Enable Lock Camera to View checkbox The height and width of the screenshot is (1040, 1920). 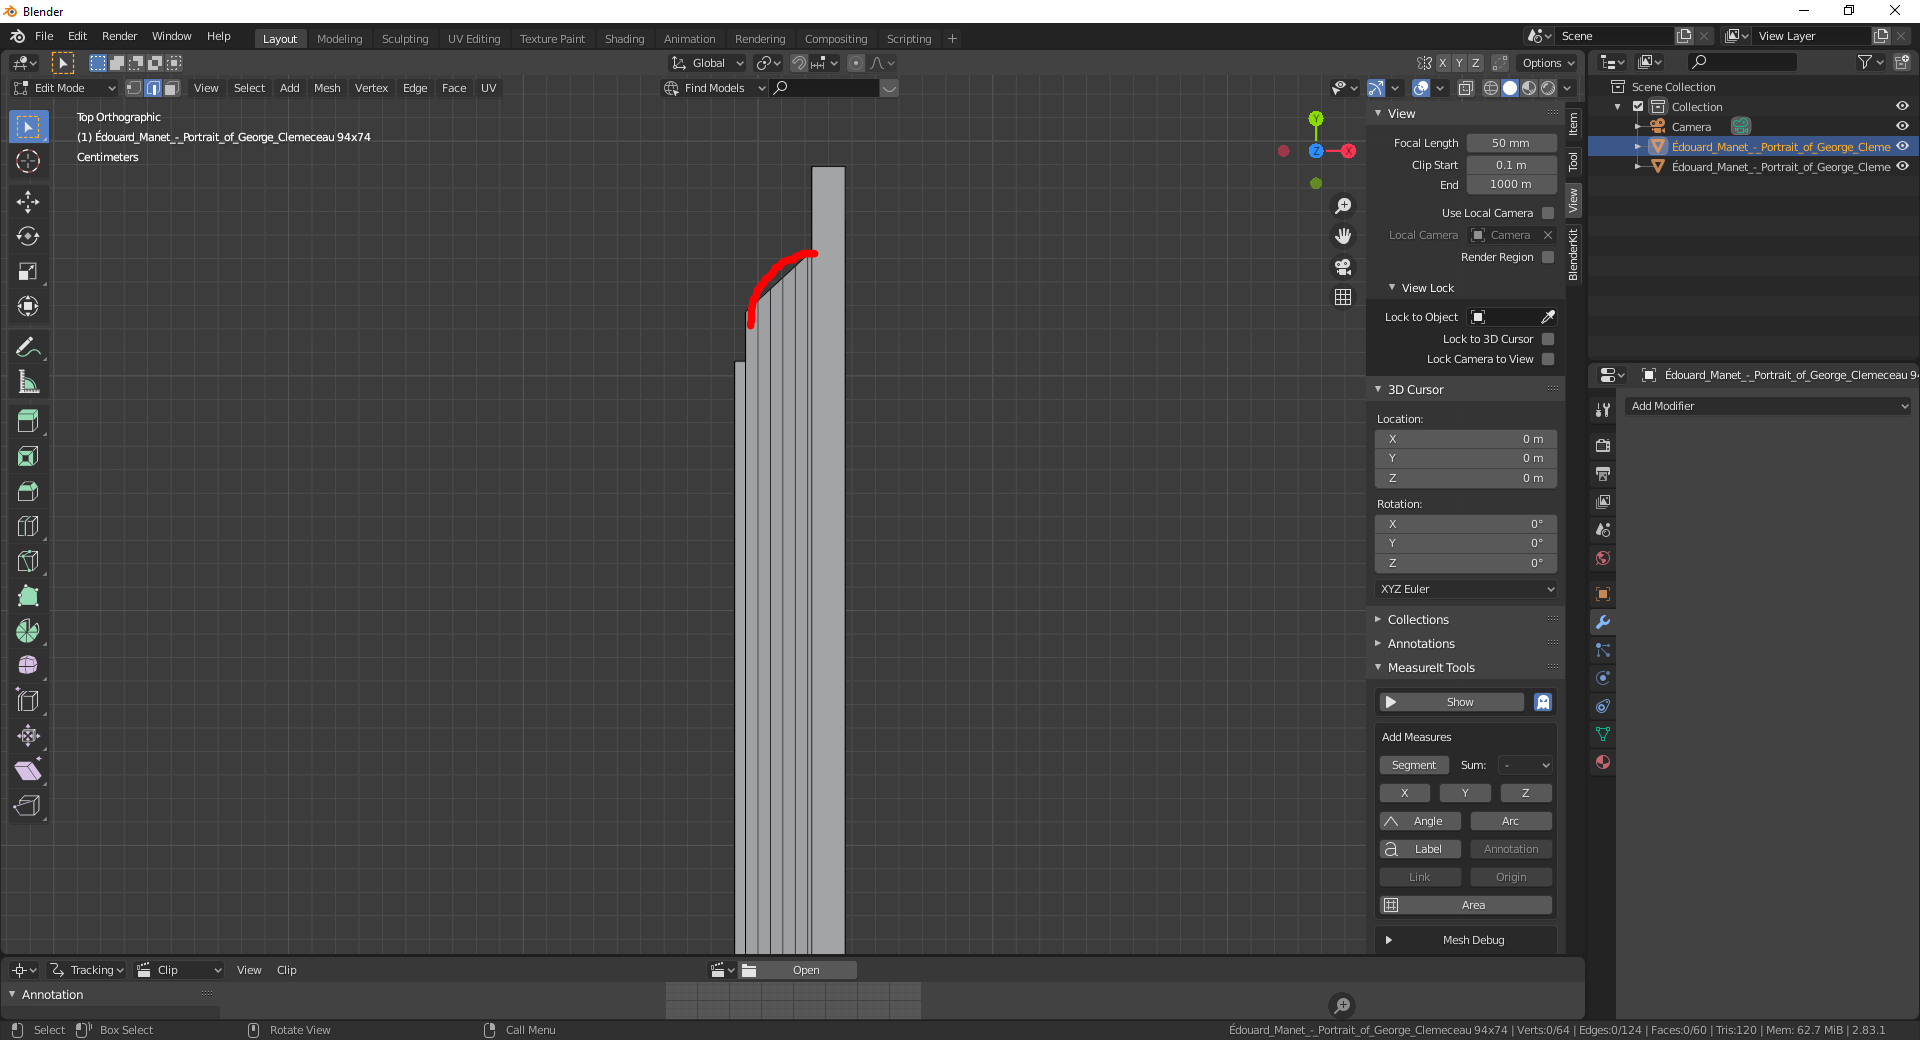[1548, 359]
